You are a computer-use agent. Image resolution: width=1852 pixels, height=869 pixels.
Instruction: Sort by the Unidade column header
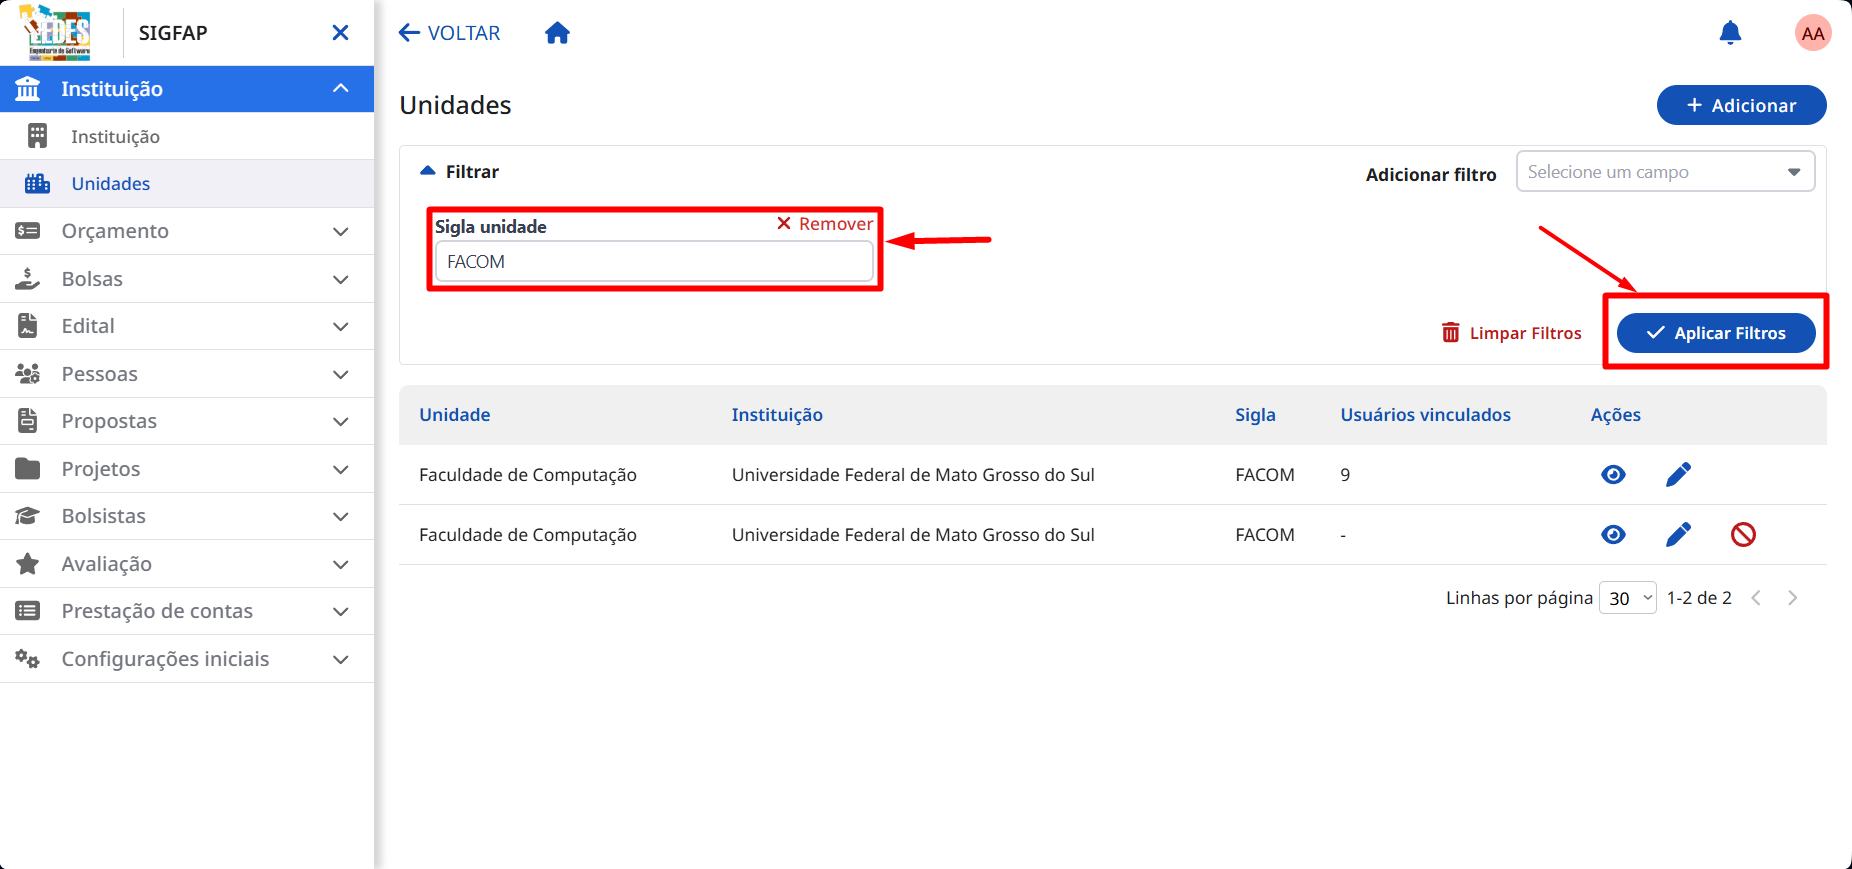pyautogui.click(x=455, y=415)
